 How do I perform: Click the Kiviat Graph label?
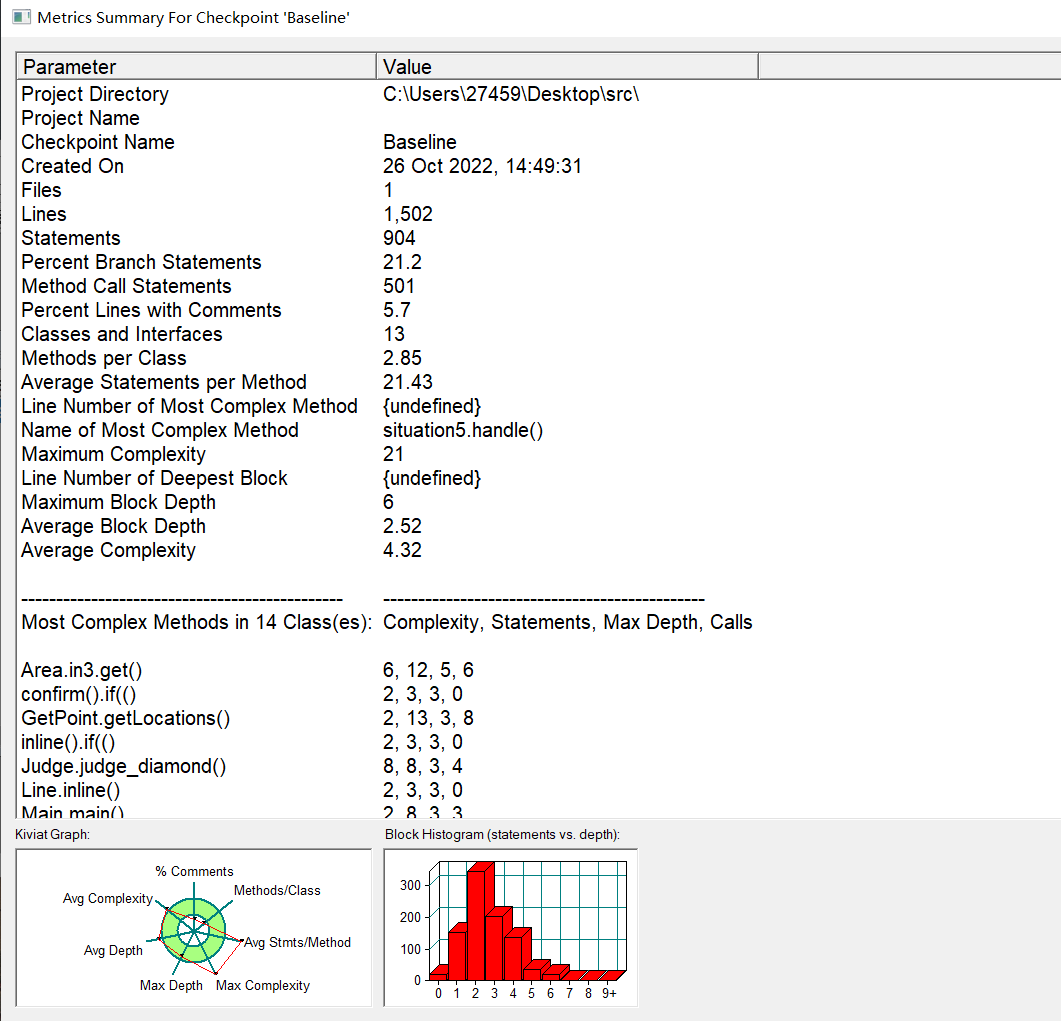(x=52, y=835)
